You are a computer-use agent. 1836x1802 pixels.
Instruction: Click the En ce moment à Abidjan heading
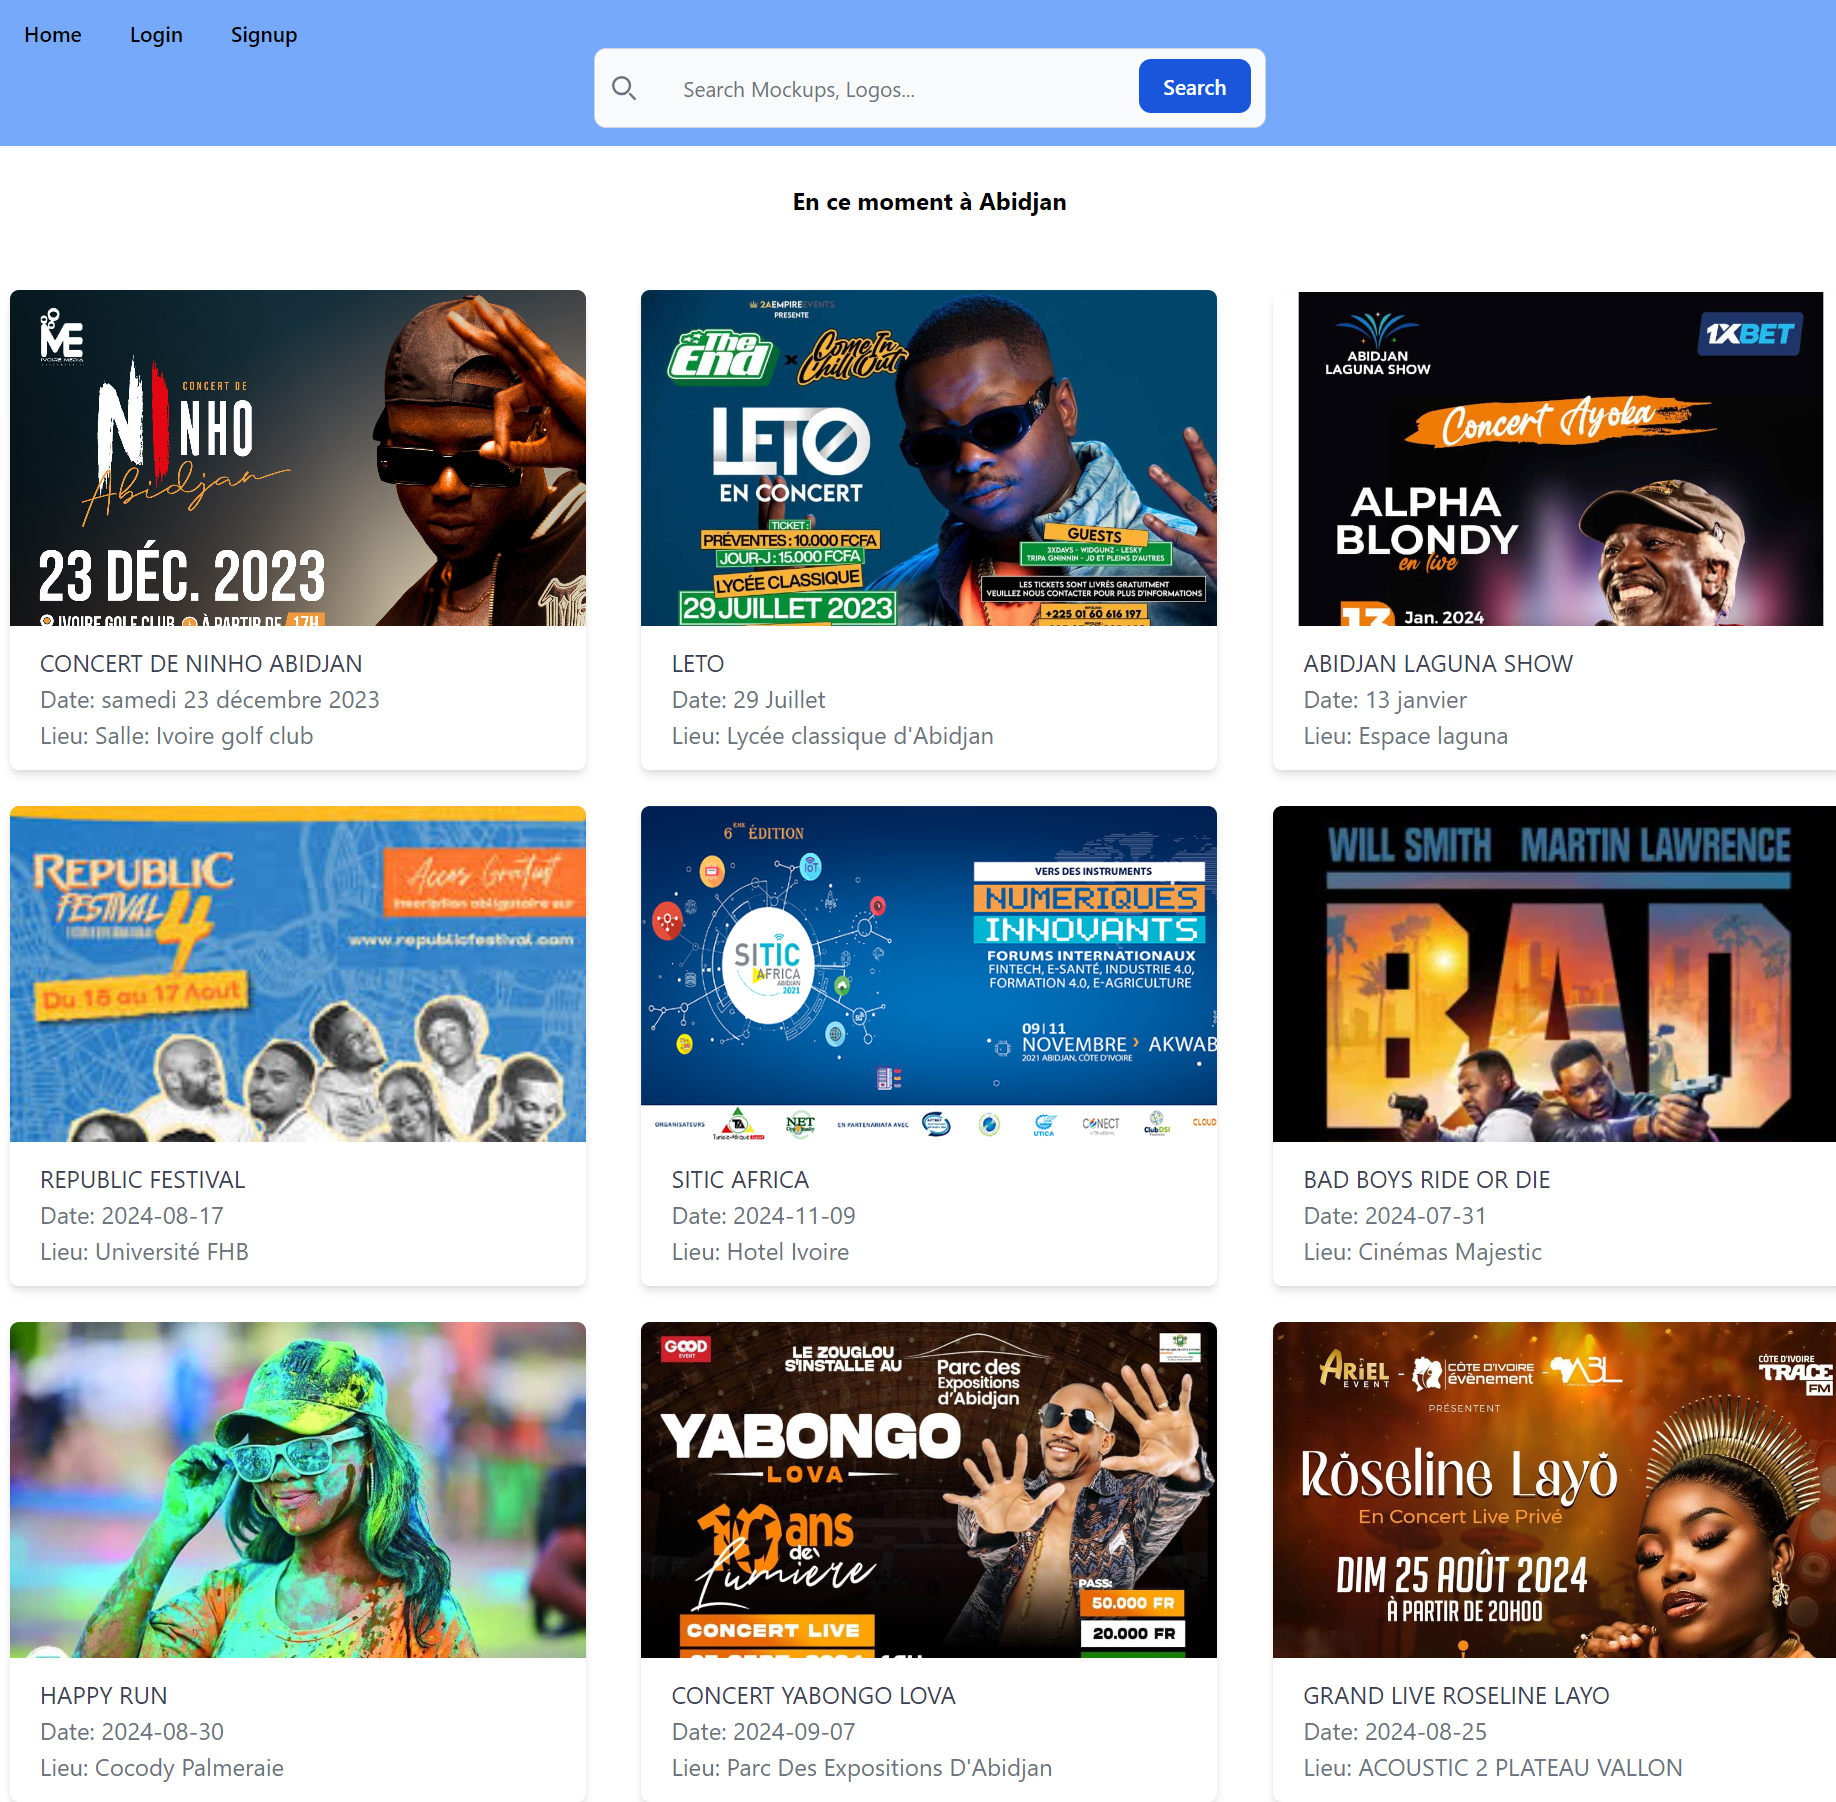[x=929, y=202]
